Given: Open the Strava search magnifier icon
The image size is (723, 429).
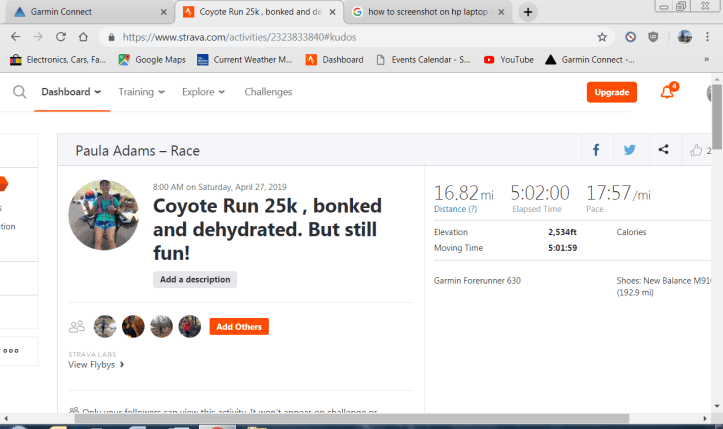Looking at the screenshot, I should [19, 93].
